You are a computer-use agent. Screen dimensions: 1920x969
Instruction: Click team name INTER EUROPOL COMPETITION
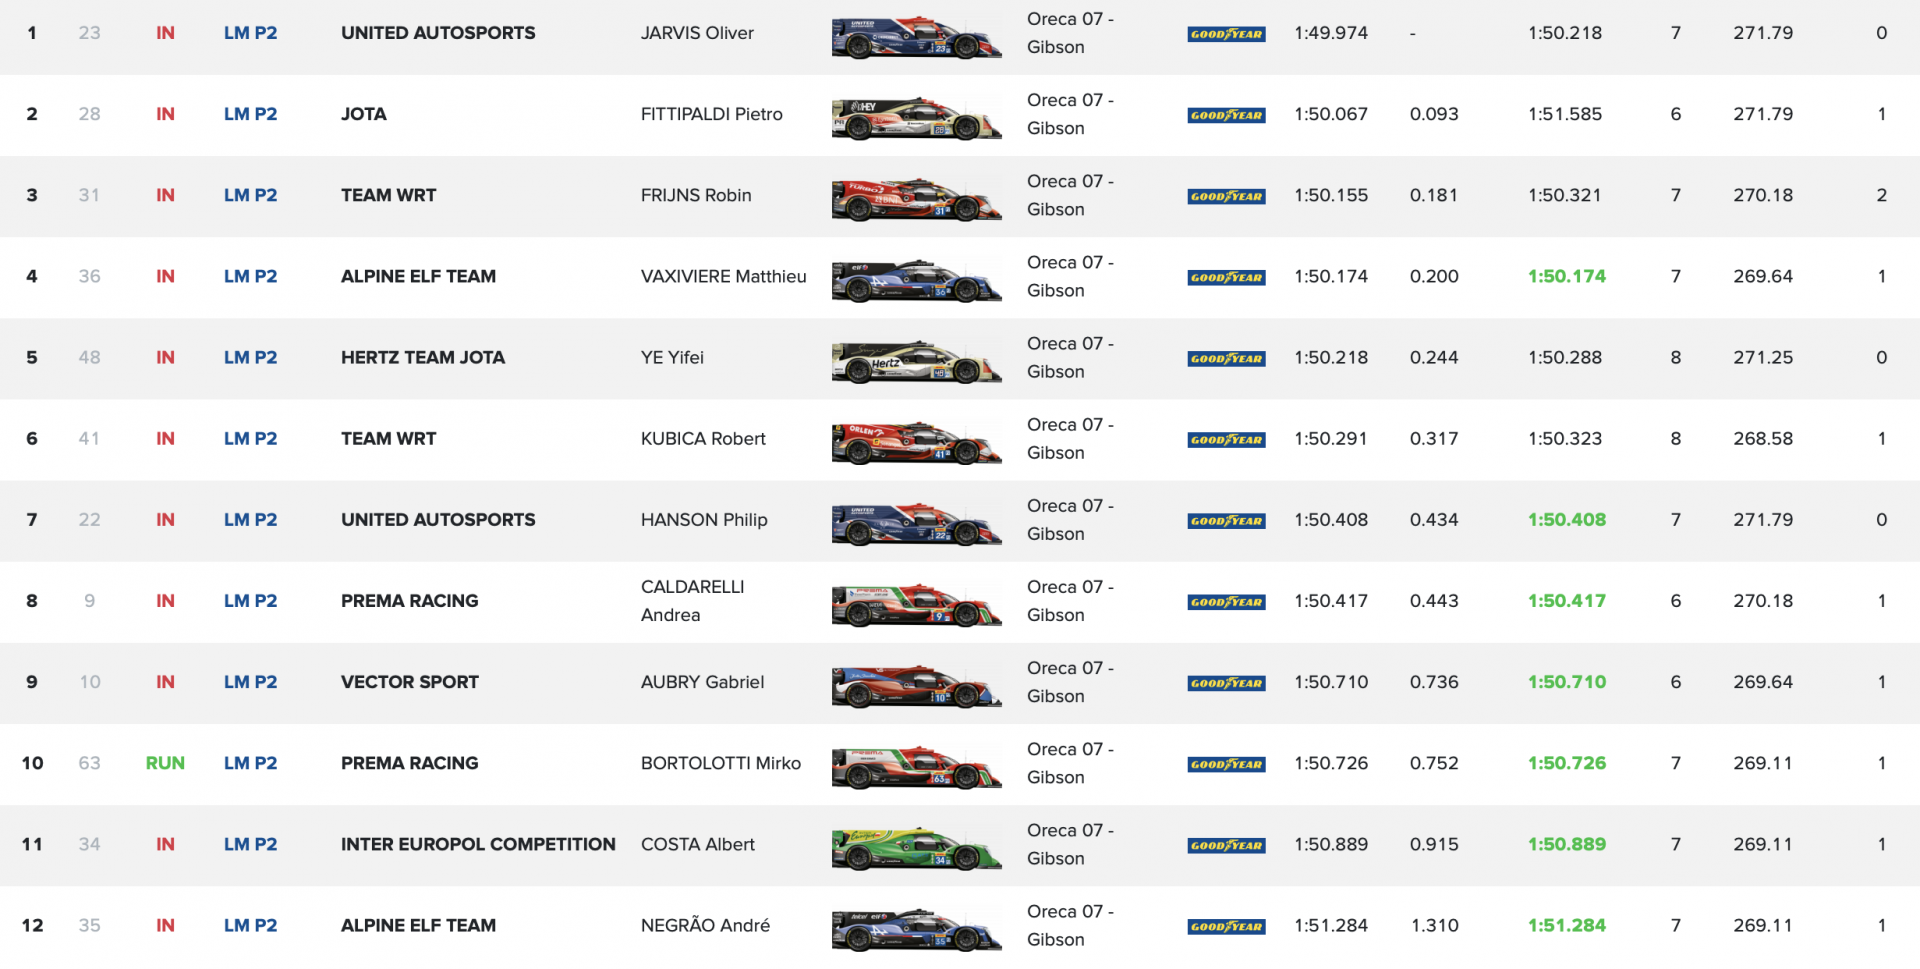click(x=478, y=844)
